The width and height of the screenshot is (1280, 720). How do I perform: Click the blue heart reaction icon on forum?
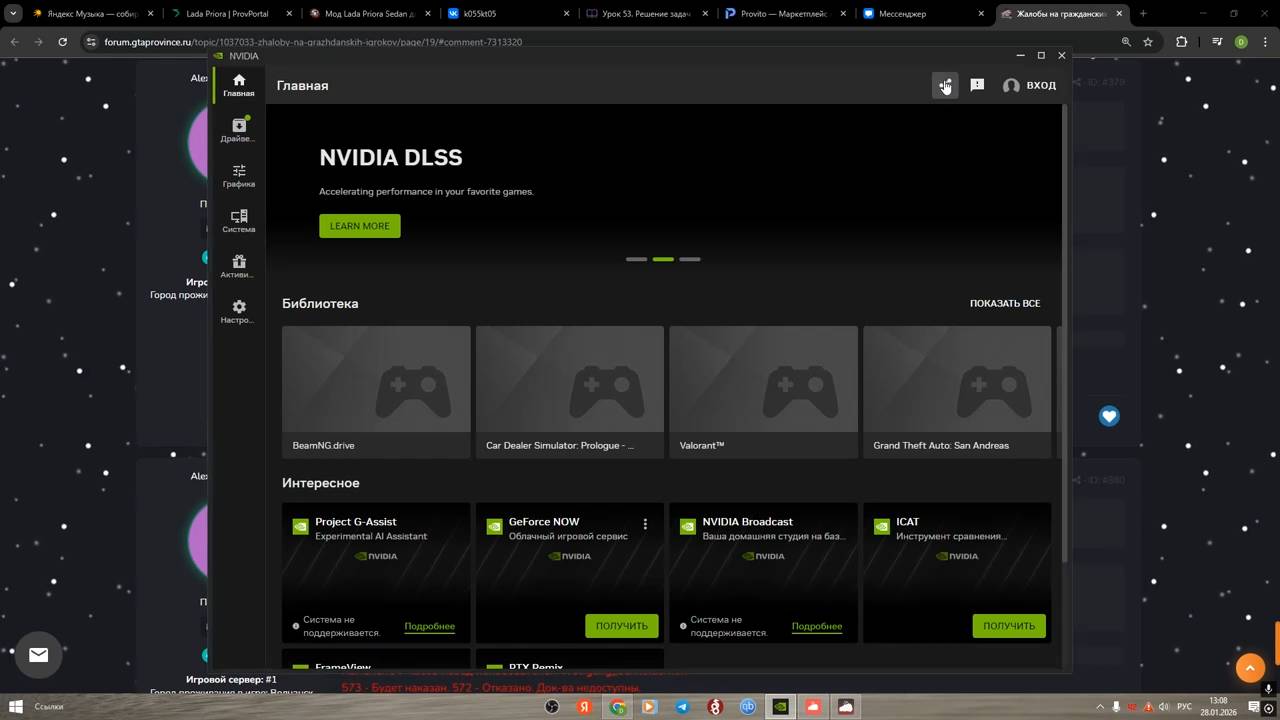(1109, 416)
